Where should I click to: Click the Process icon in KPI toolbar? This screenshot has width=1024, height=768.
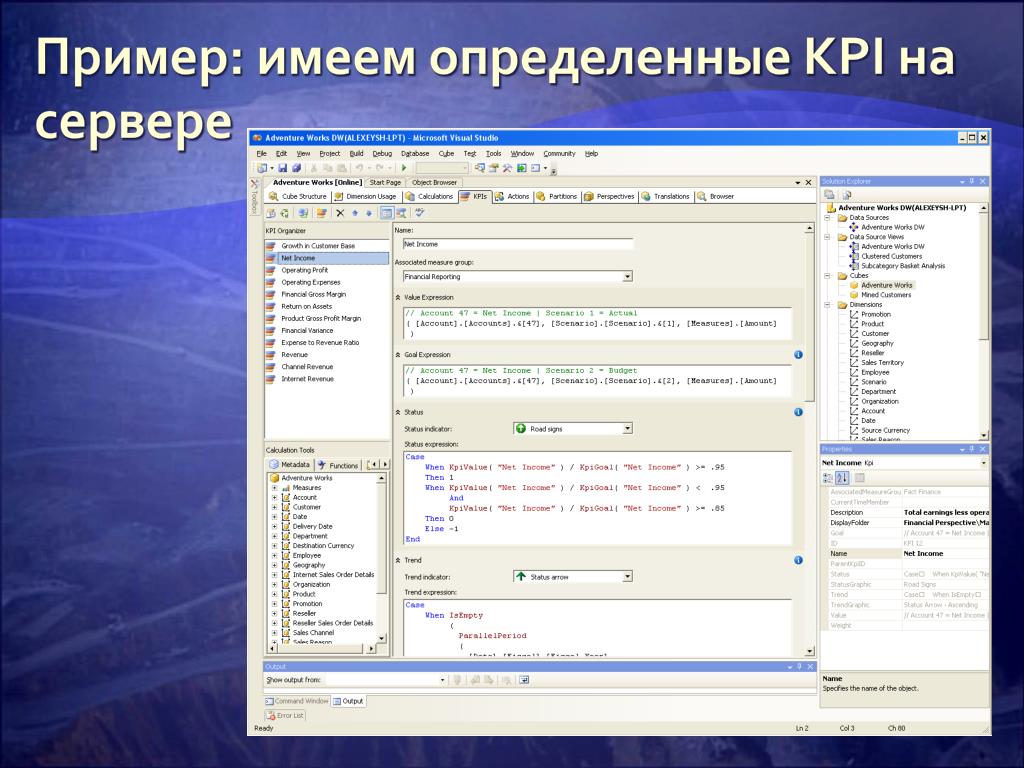point(271,213)
